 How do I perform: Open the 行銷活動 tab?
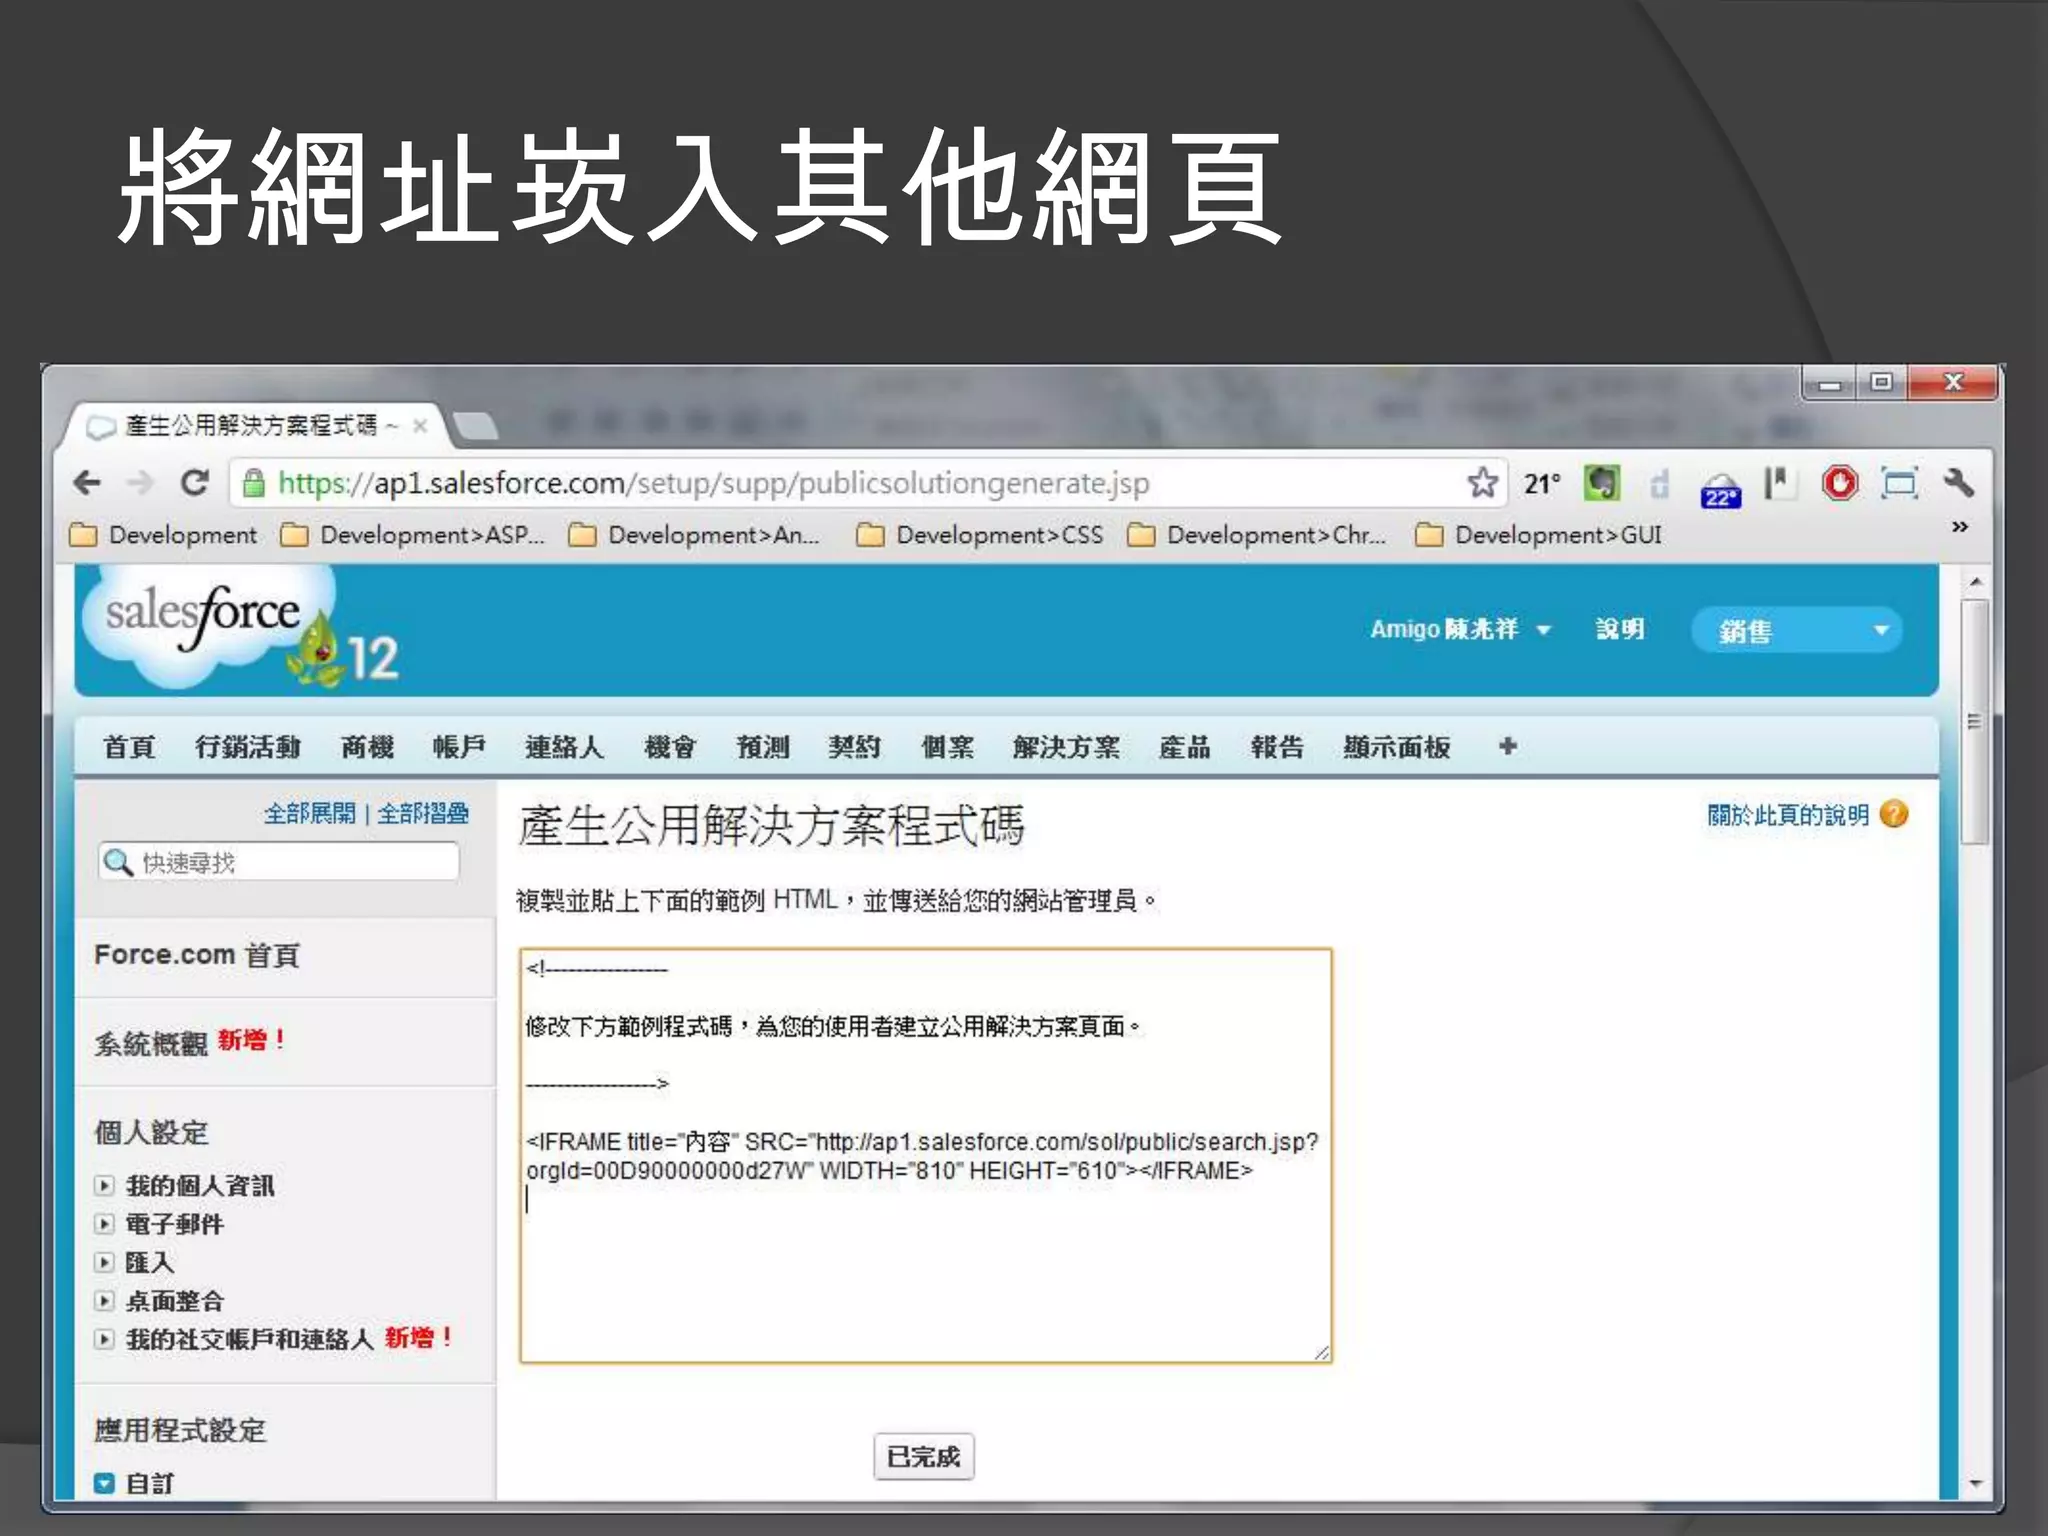click(248, 747)
